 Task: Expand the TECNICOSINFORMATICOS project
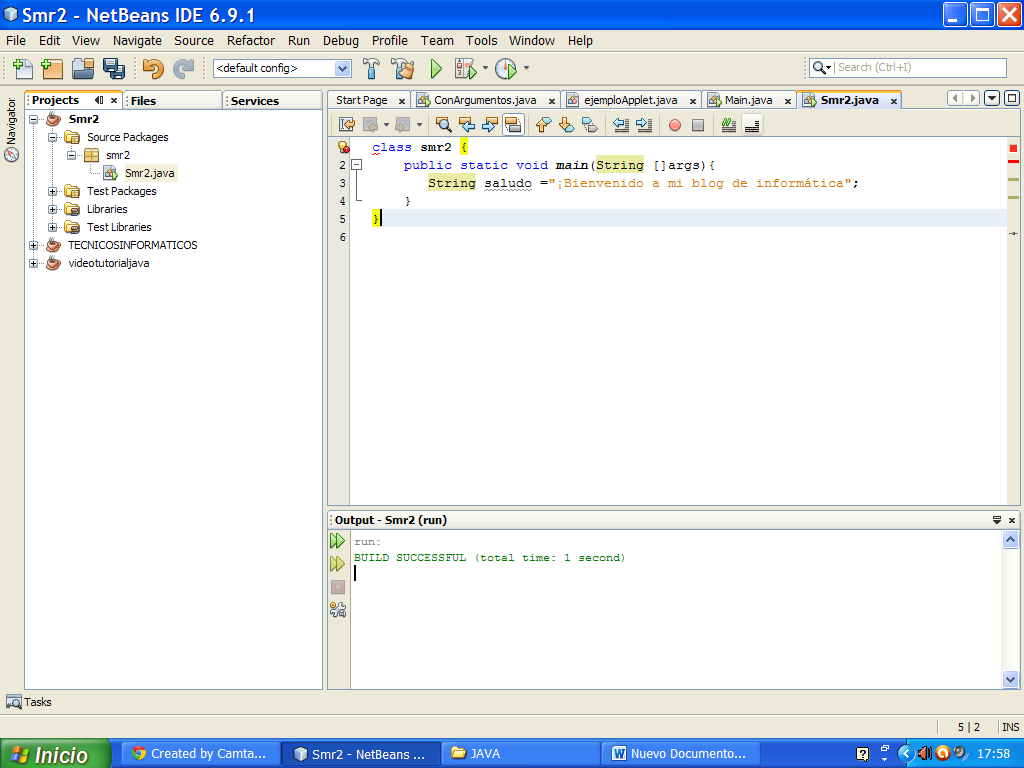point(33,246)
